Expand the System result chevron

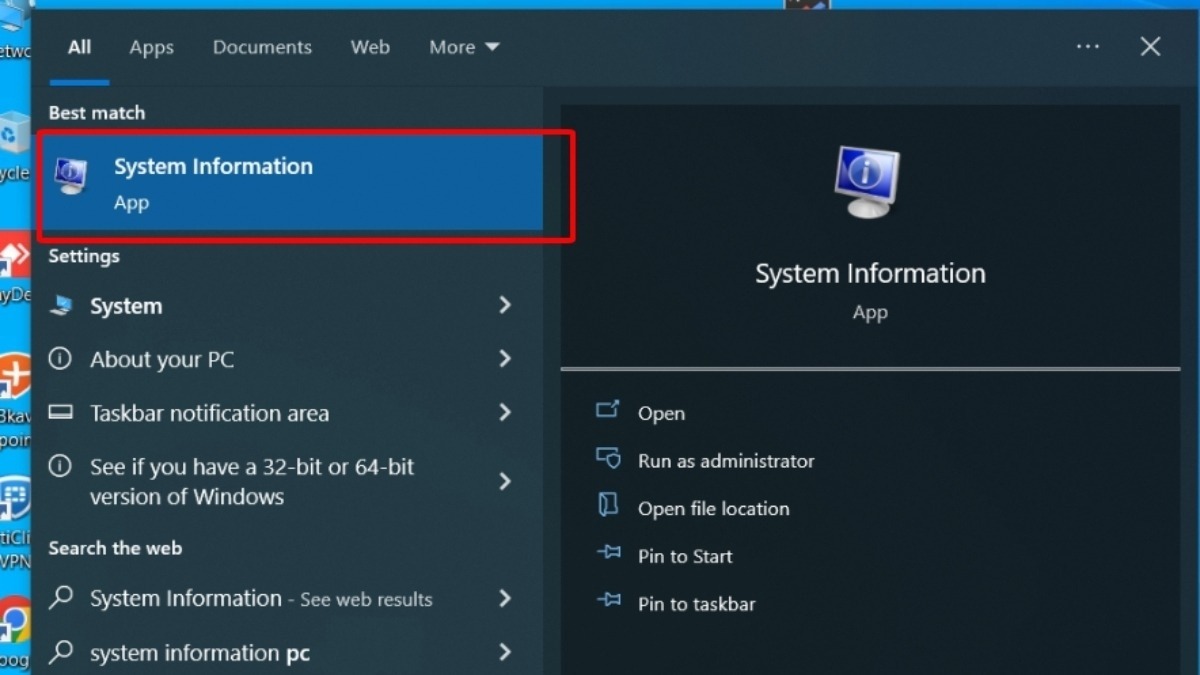point(505,305)
